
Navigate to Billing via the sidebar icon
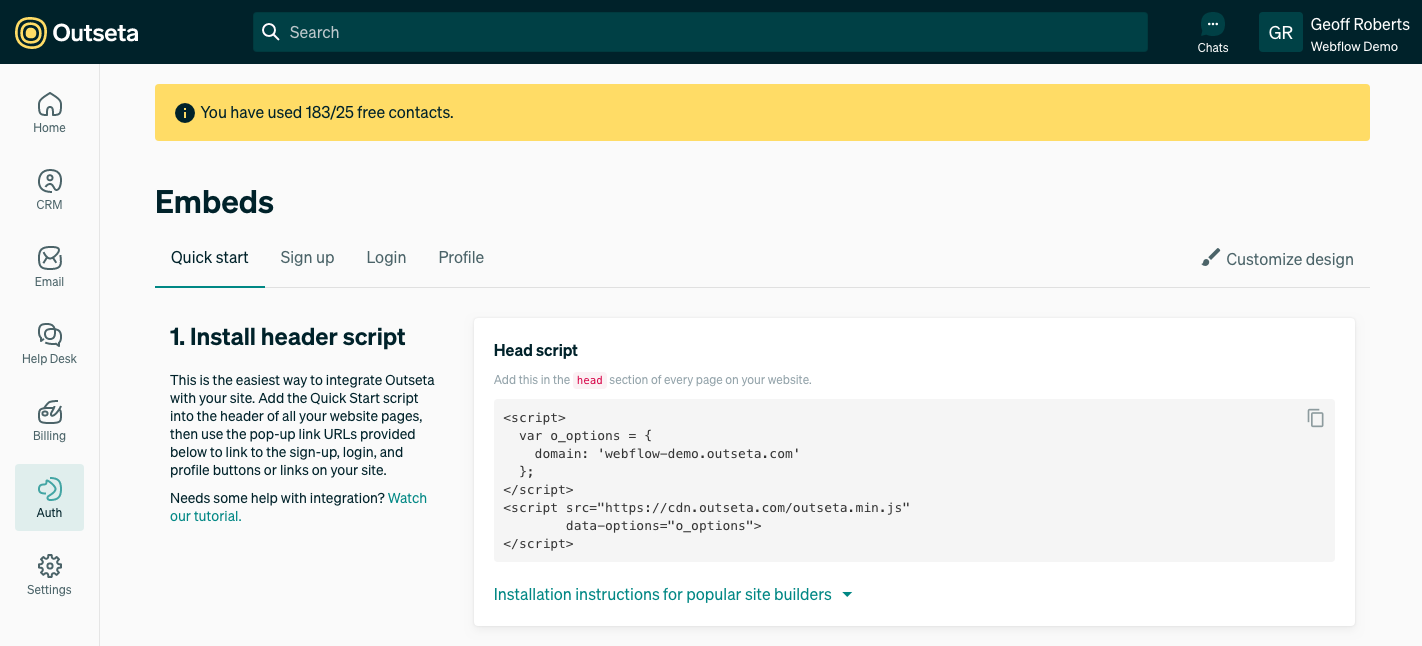(49, 420)
